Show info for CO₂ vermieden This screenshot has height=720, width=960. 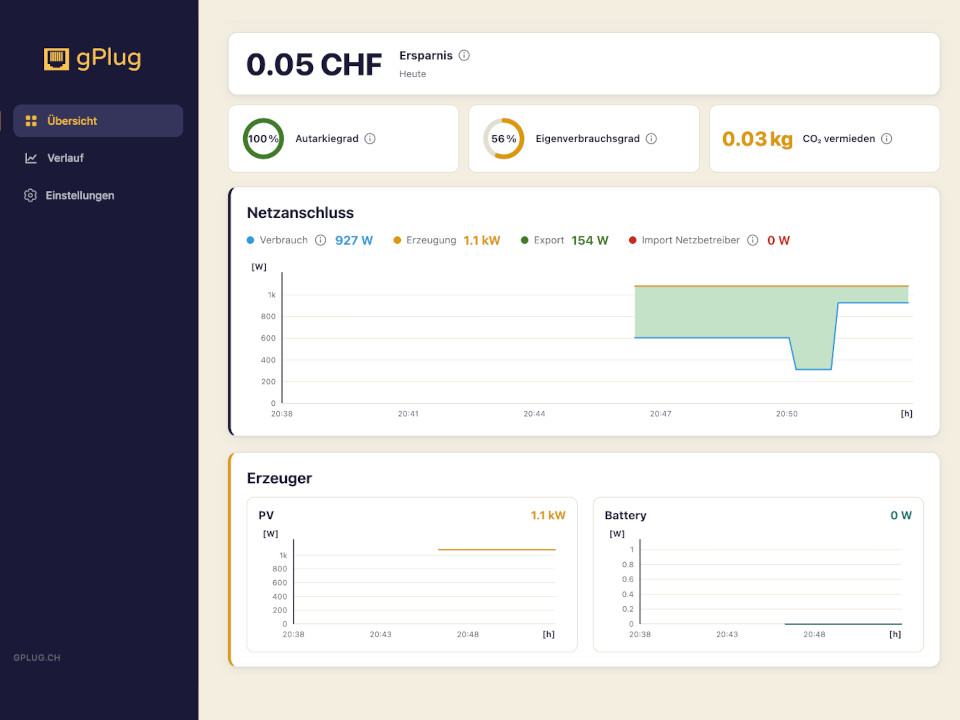[x=887, y=138]
